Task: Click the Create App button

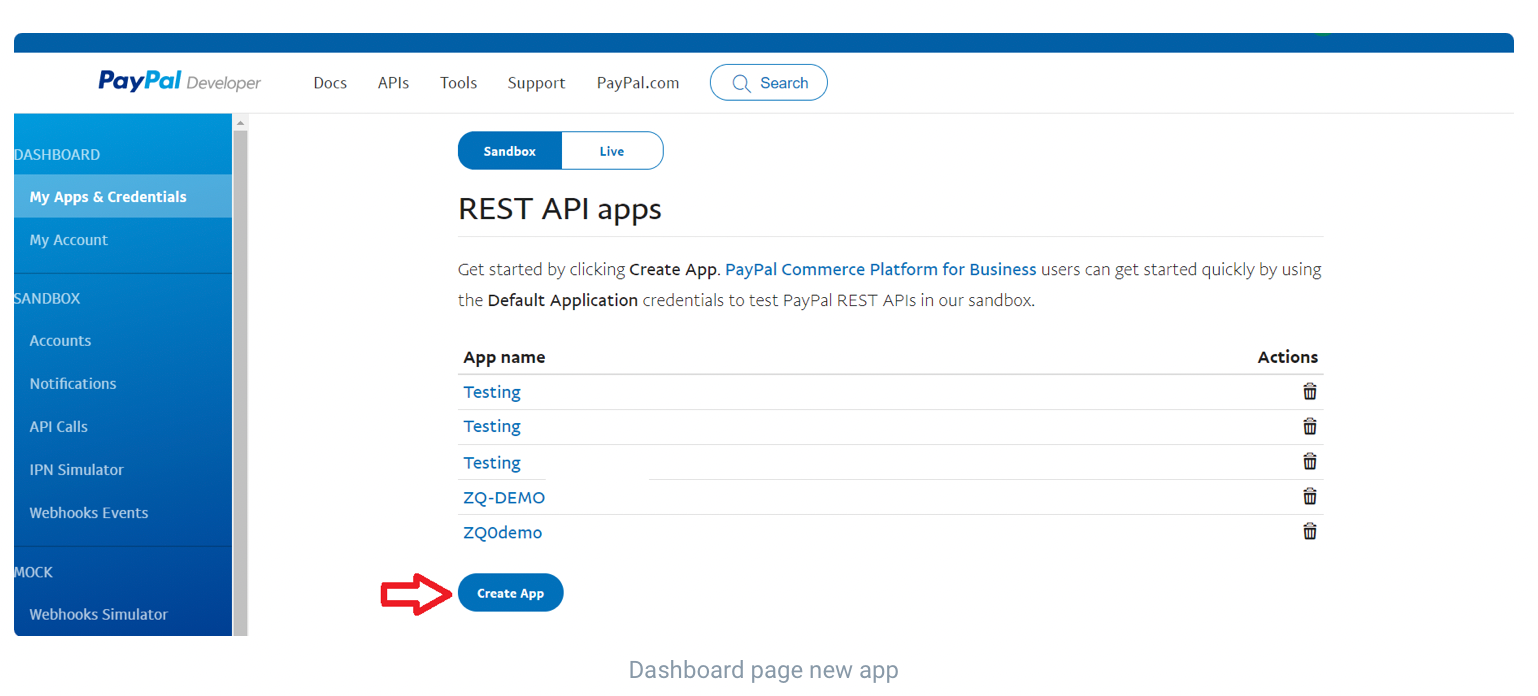Action: pos(511,593)
